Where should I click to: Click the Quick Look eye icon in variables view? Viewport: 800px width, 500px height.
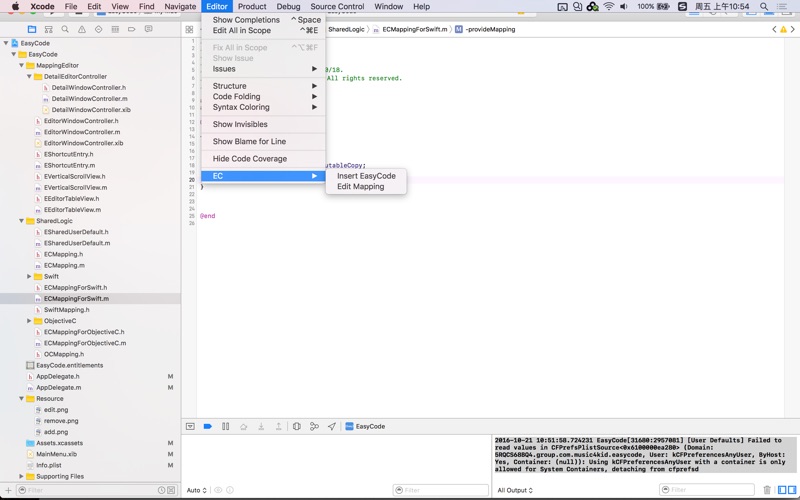point(218,490)
